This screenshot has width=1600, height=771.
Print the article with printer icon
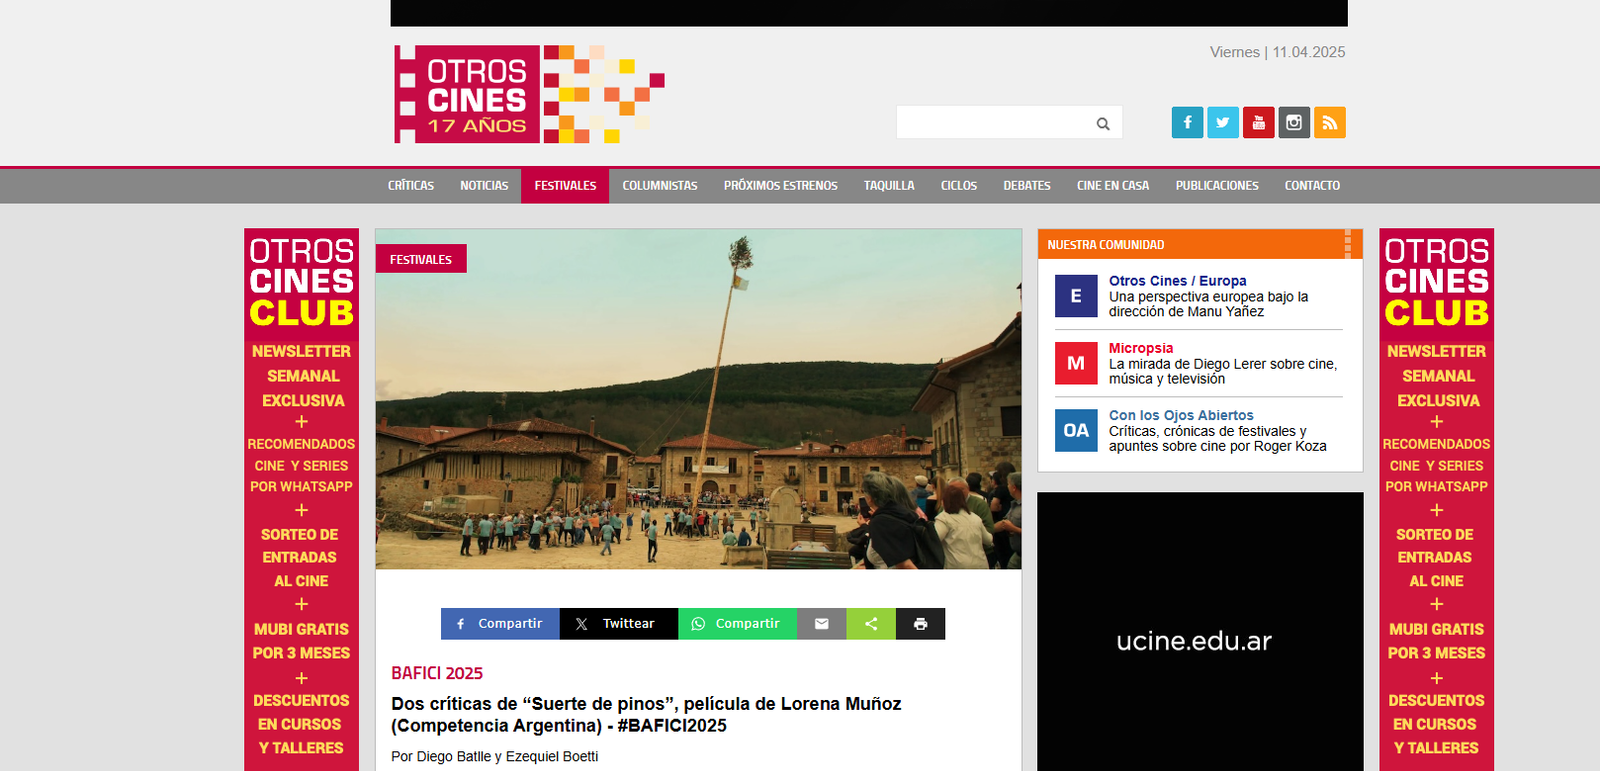[x=920, y=624]
